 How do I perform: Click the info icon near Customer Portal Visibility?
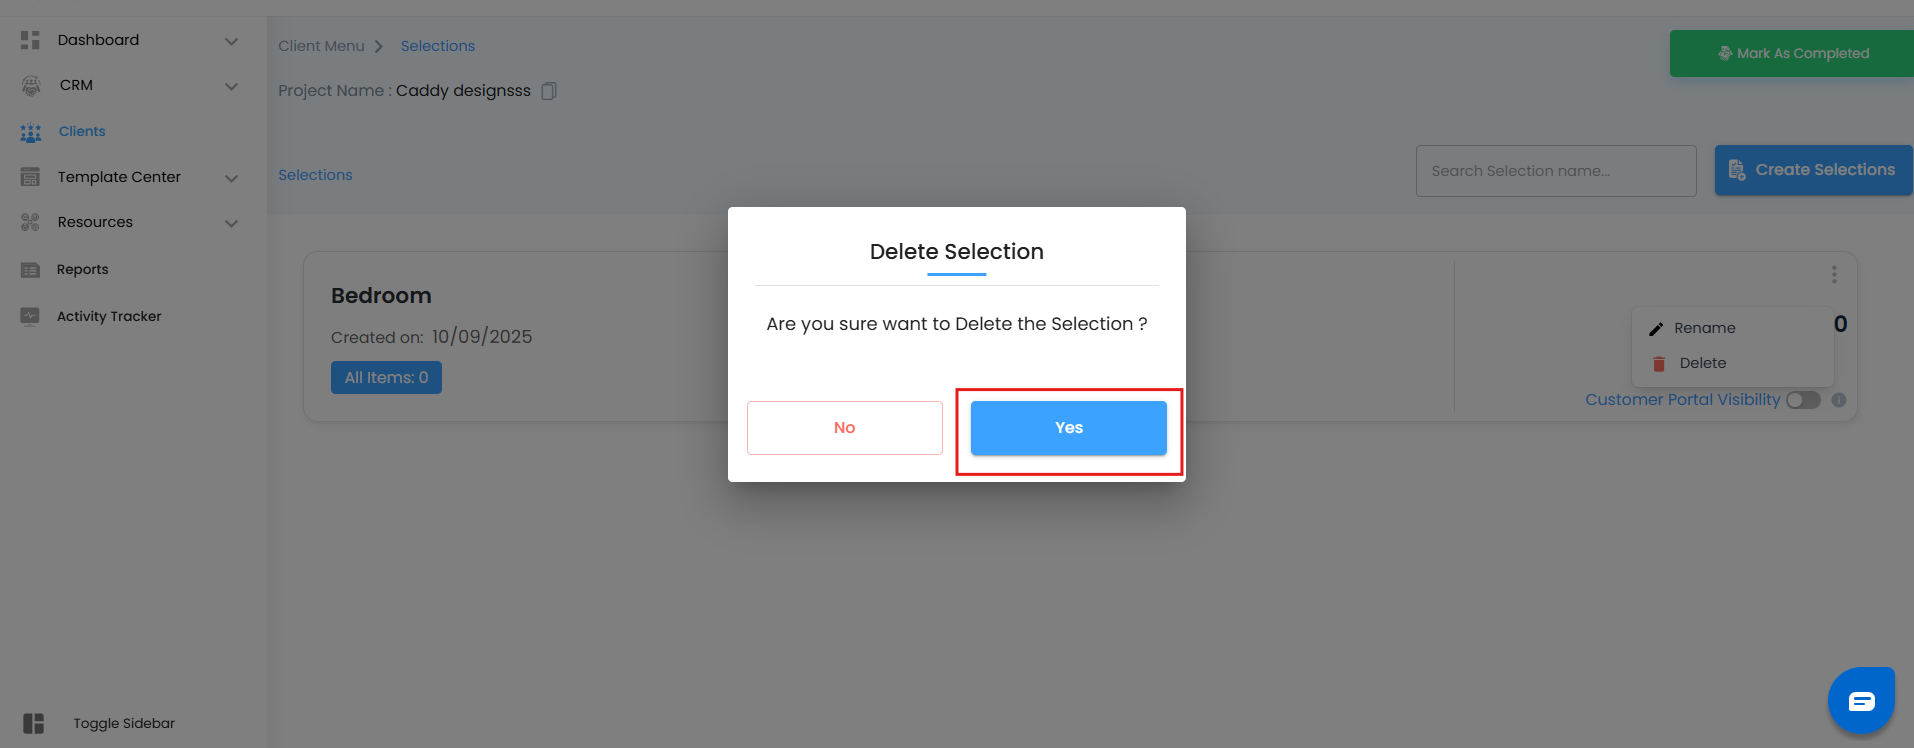click(x=1839, y=400)
